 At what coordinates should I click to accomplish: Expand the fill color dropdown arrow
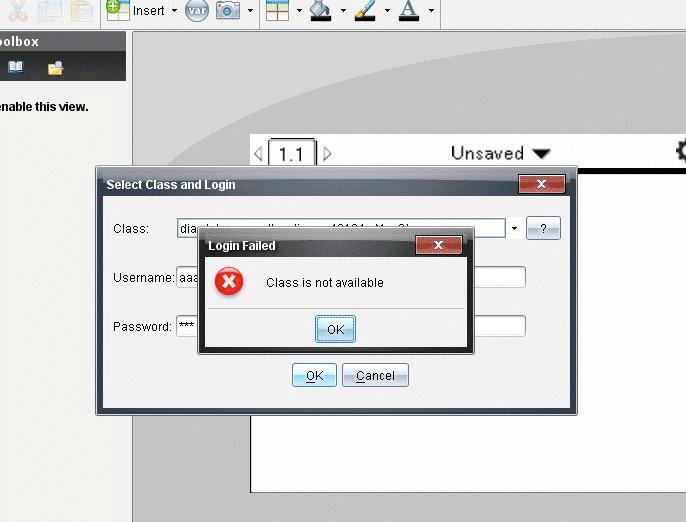343,10
